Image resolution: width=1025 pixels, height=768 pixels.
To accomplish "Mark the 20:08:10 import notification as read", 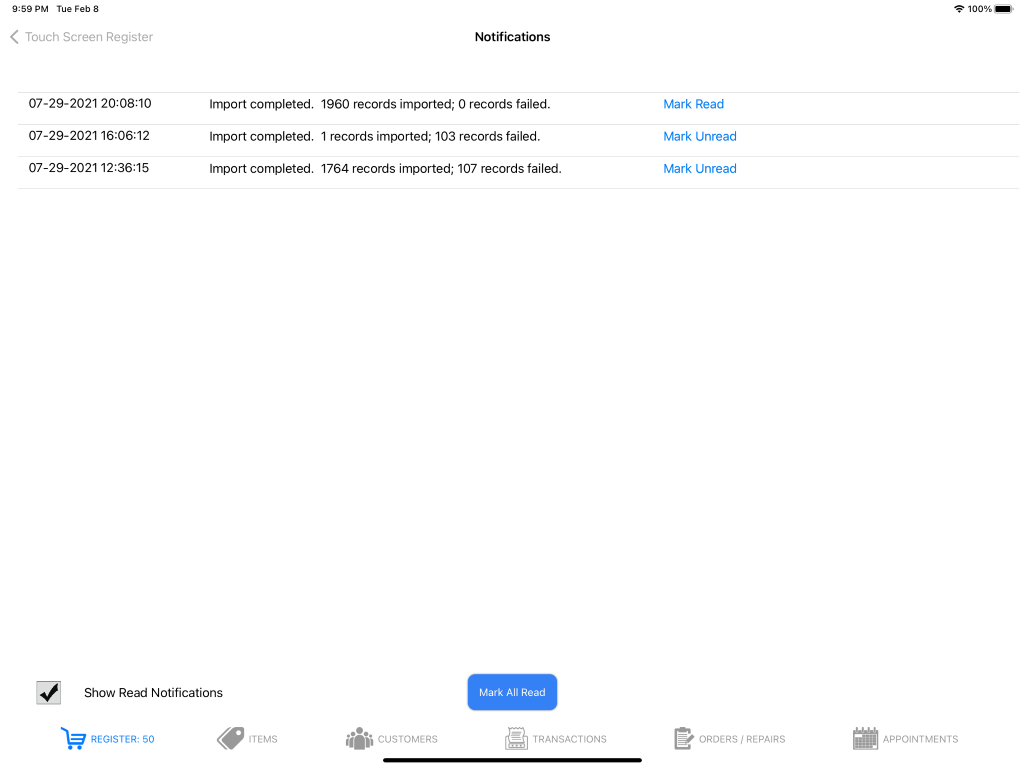I will (x=693, y=104).
